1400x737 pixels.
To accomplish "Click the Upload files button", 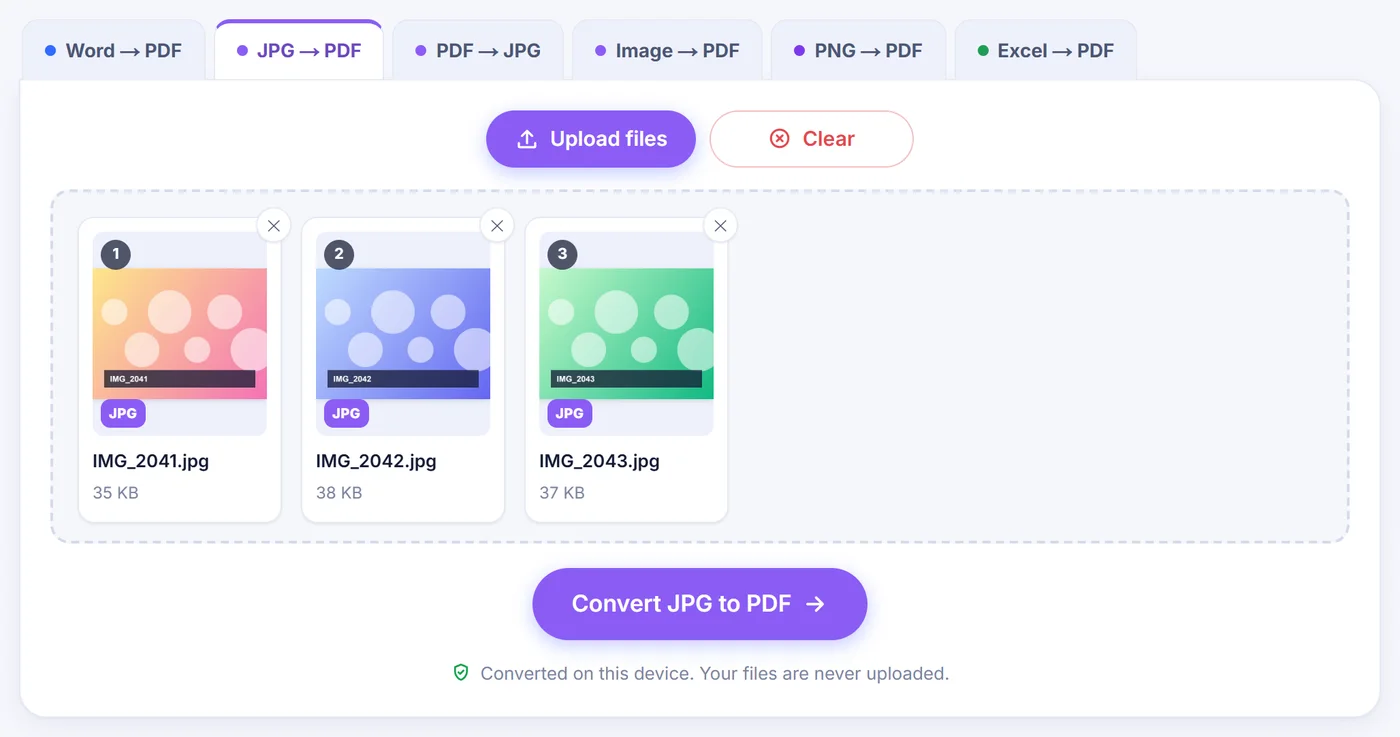I will (x=591, y=139).
